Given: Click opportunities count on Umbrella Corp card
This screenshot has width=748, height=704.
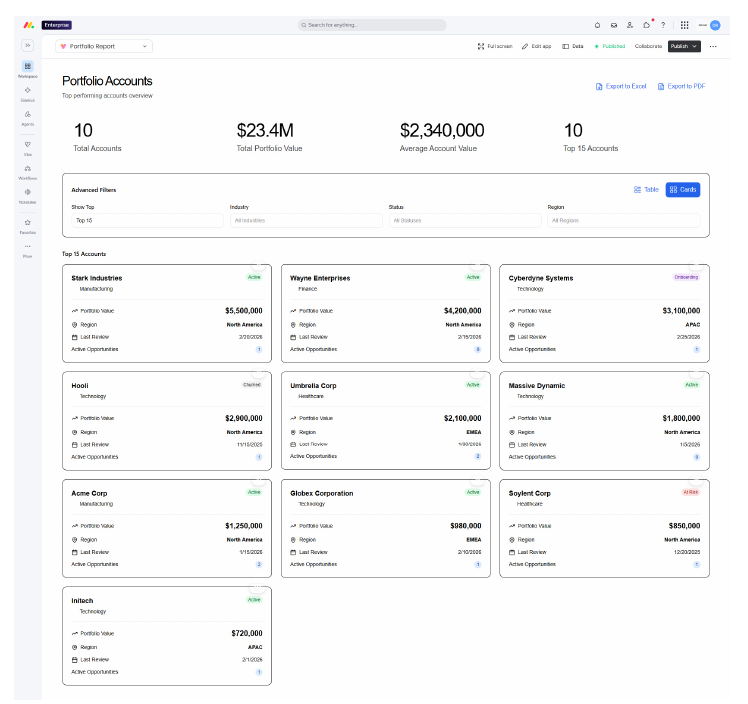Looking at the screenshot, I should pyautogui.click(x=478, y=456).
